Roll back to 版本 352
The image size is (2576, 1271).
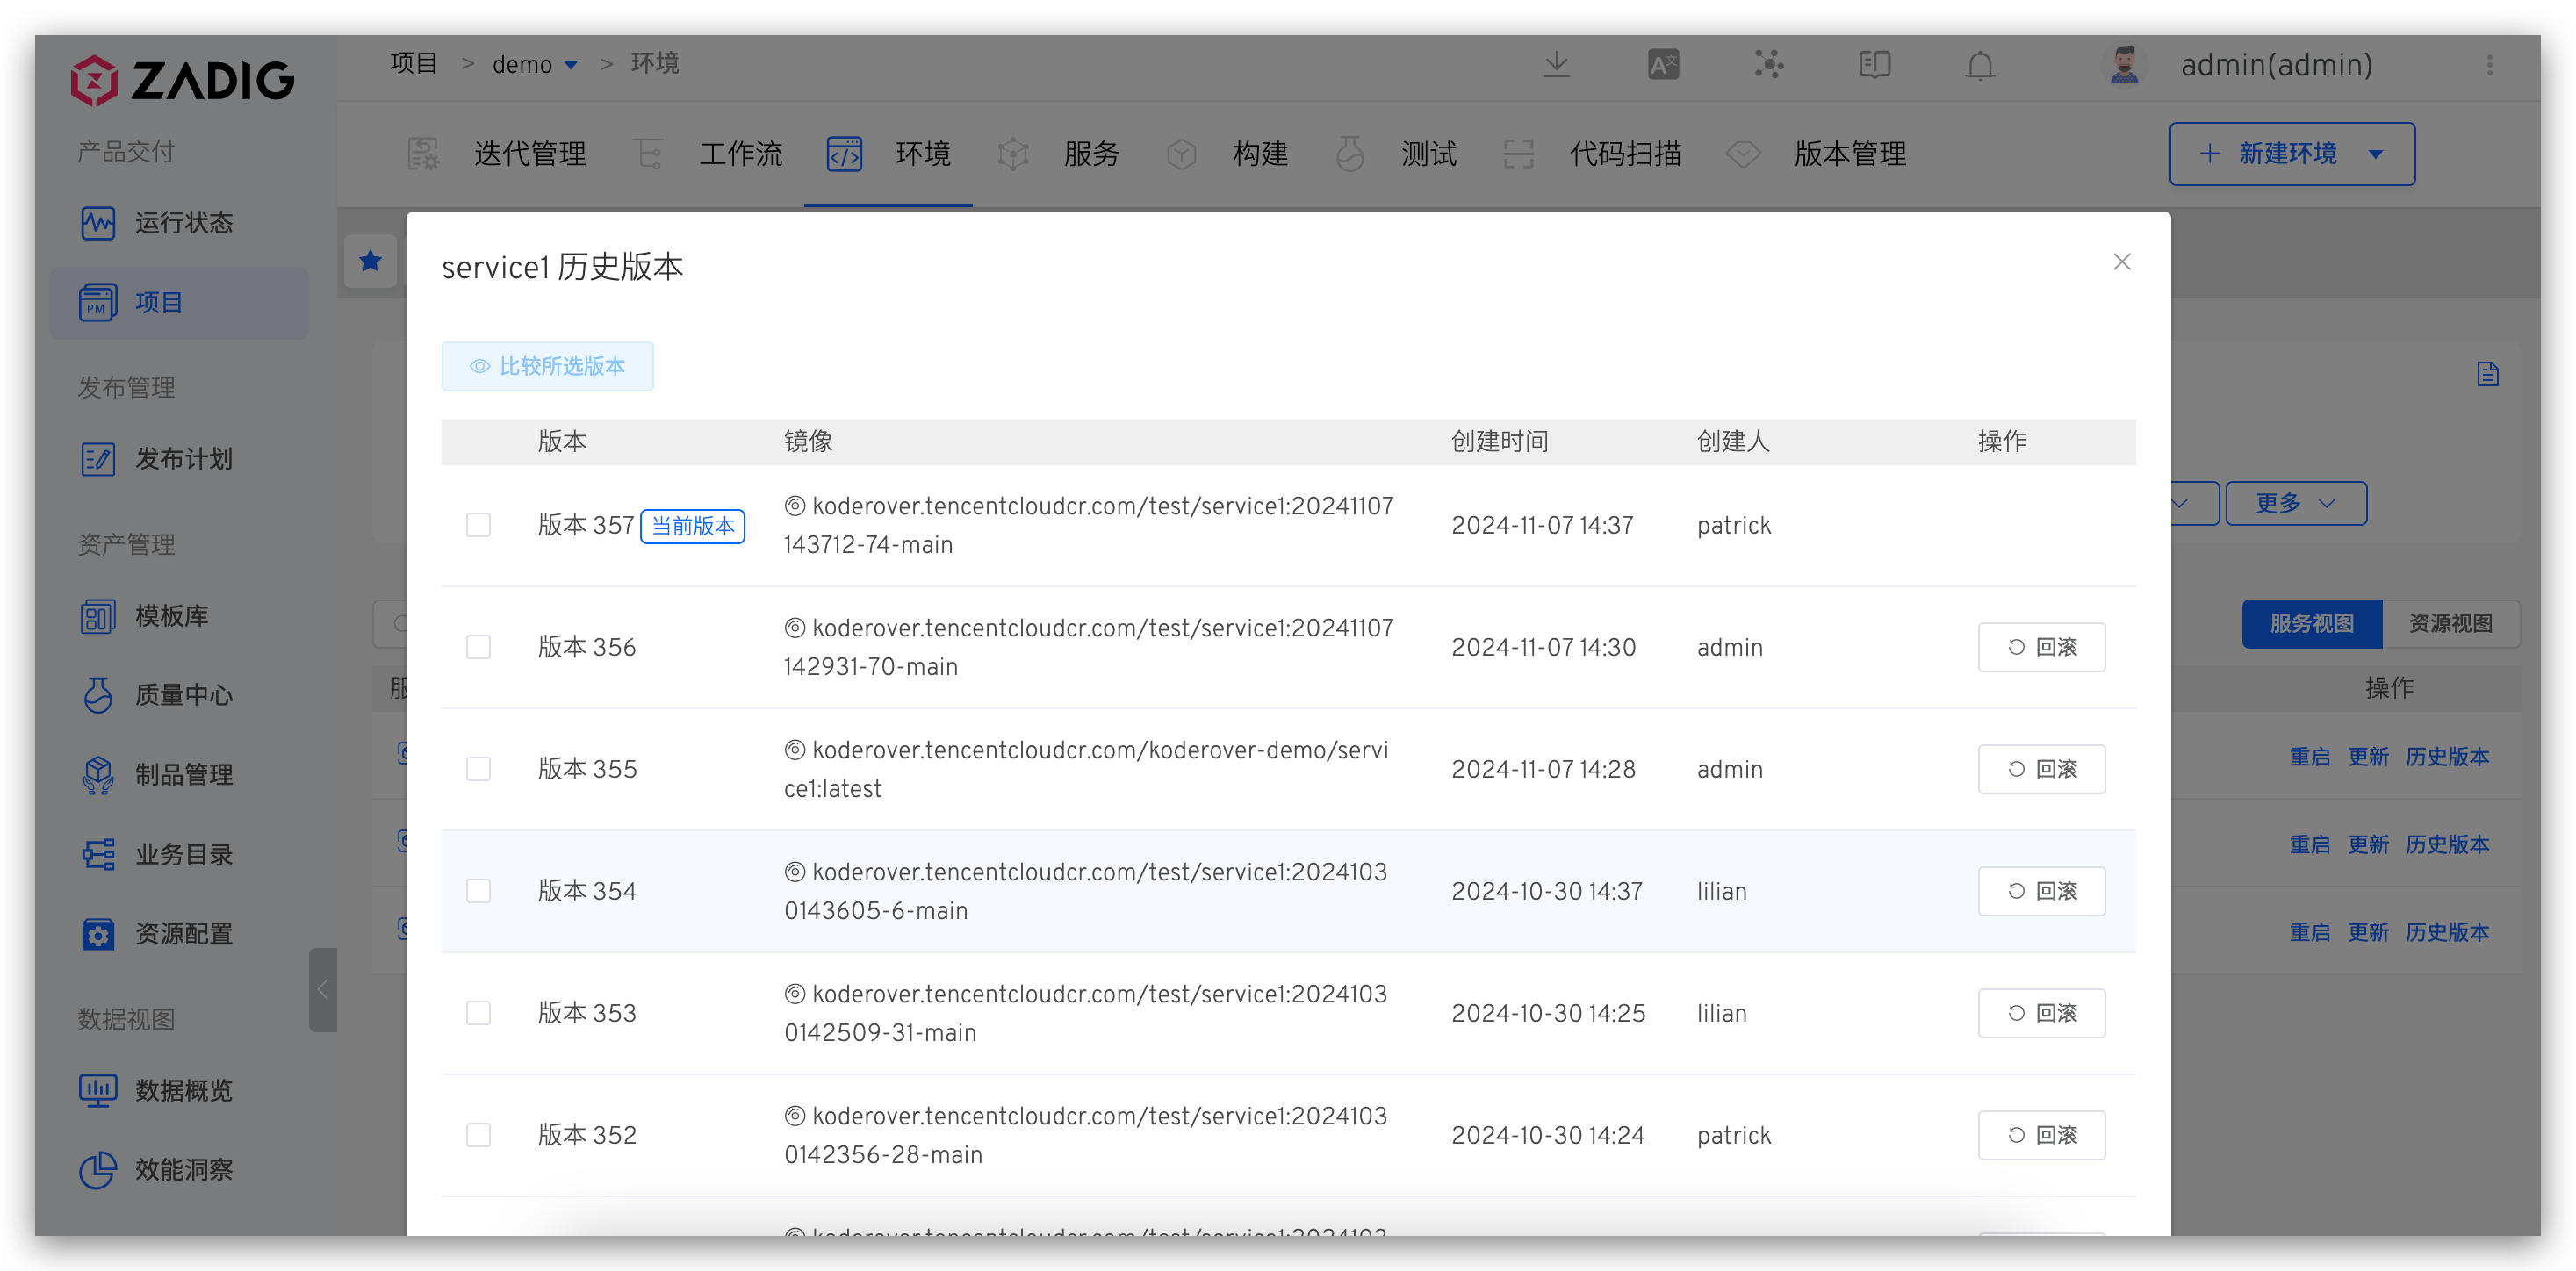[2041, 1135]
